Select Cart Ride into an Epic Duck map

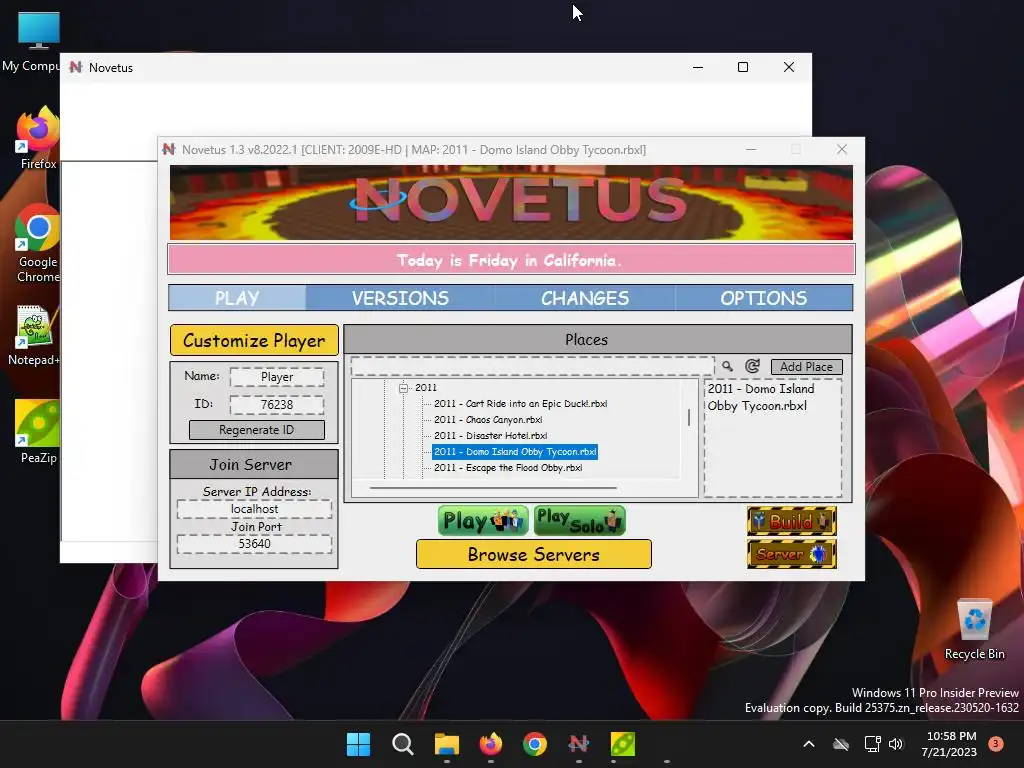[x=520, y=404]
